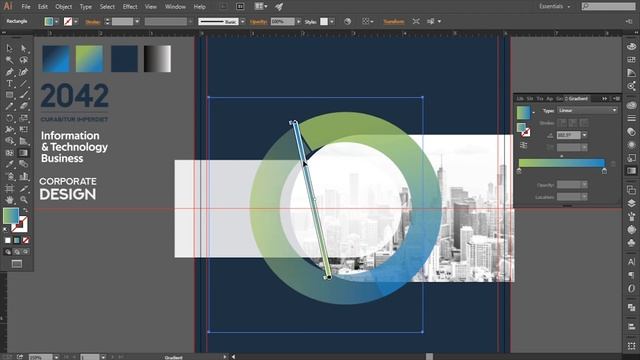640x360 pixels.
Task: Open the stroke color dropdown in control bar
Action: [76, 21]
